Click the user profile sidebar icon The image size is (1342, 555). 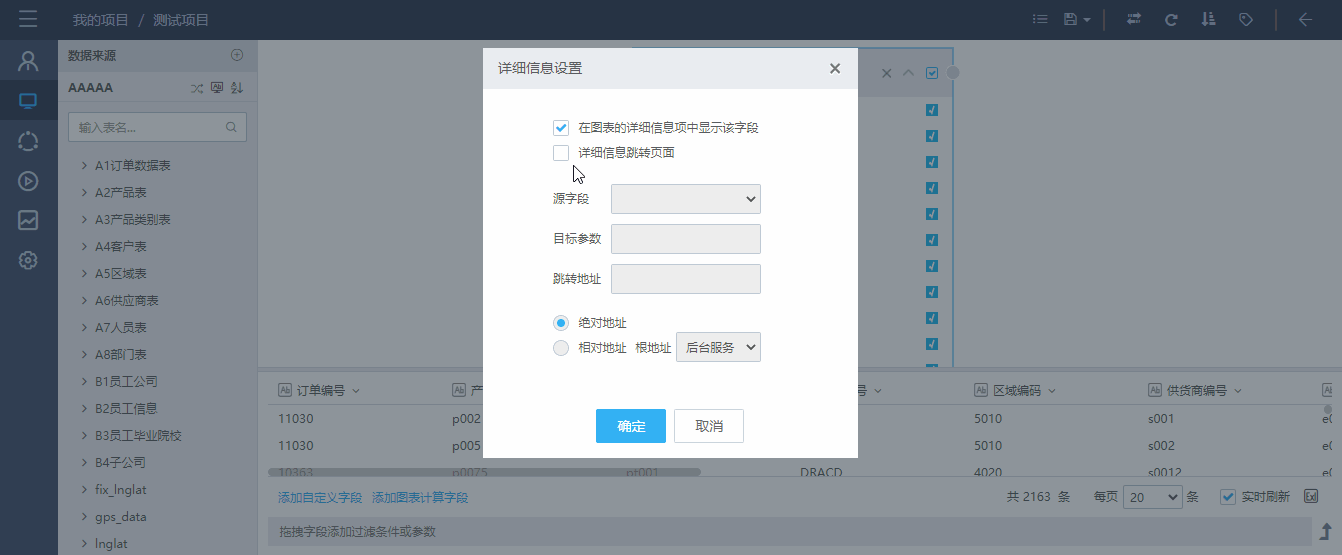28,61
